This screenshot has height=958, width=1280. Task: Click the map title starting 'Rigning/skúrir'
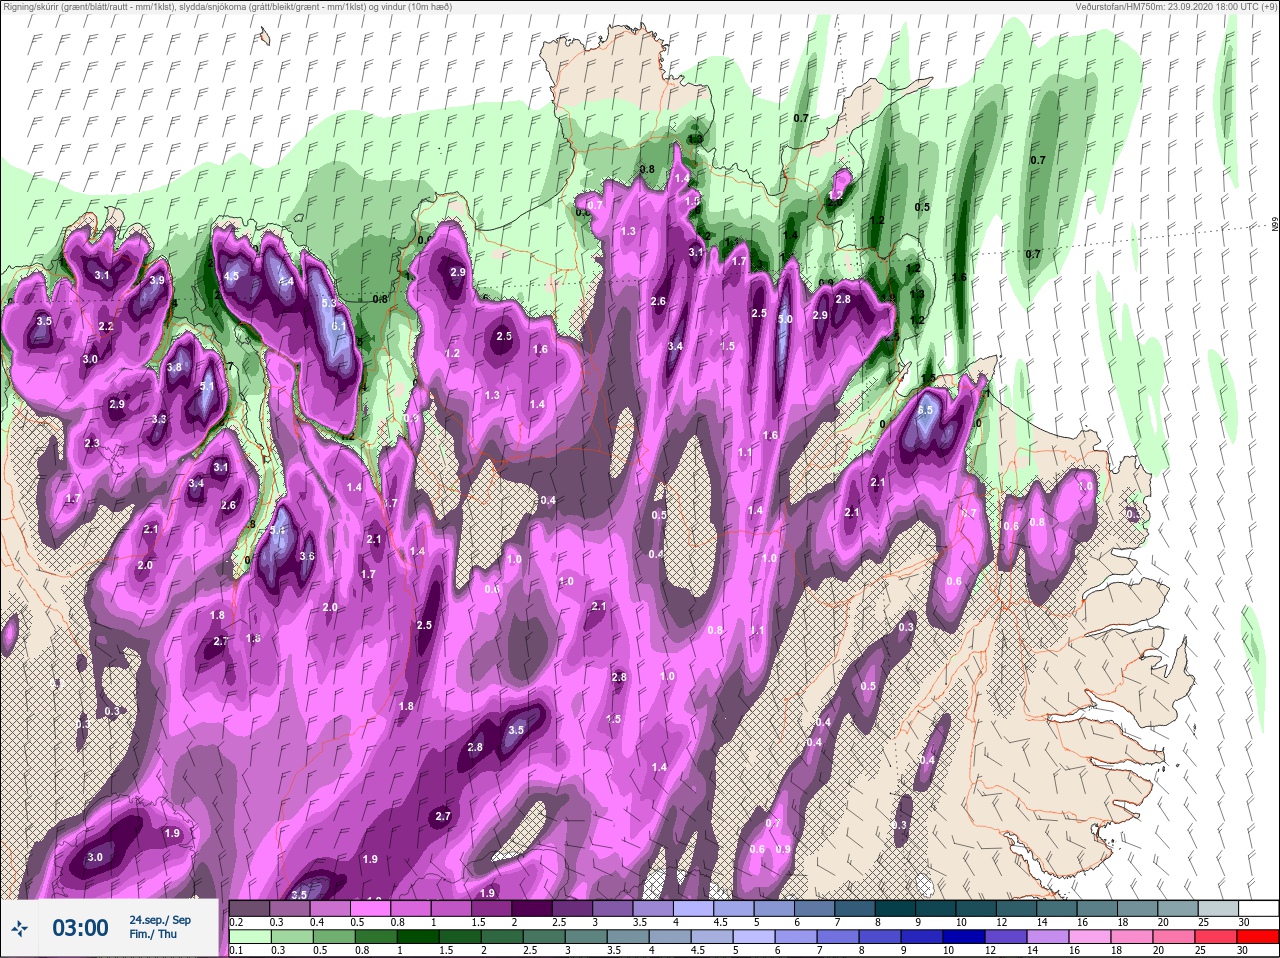pyautogui.click(x=227, y=7)
